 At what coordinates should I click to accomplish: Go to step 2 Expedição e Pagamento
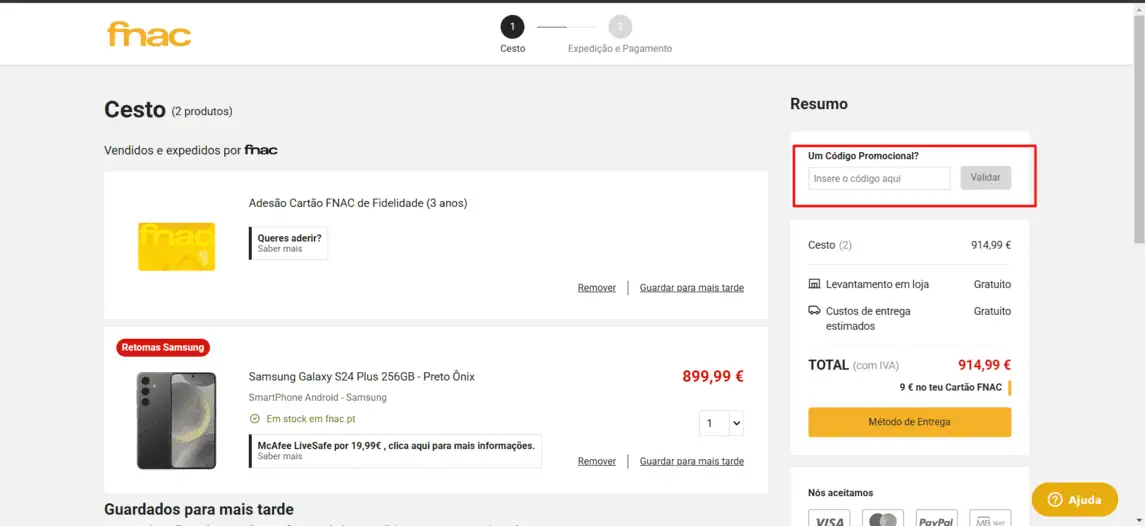pos(620,27)
